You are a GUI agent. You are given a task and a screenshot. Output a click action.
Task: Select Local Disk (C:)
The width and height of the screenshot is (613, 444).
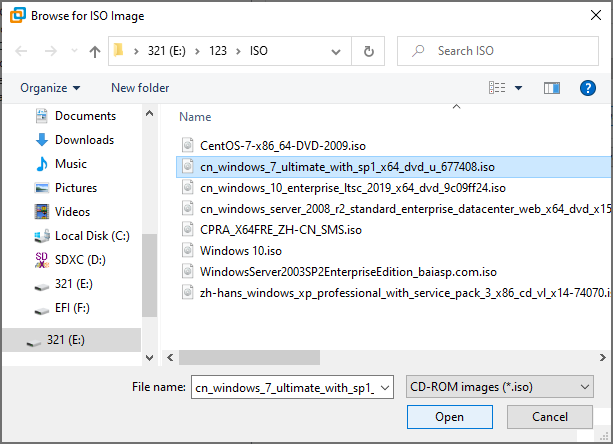point(82,236)
